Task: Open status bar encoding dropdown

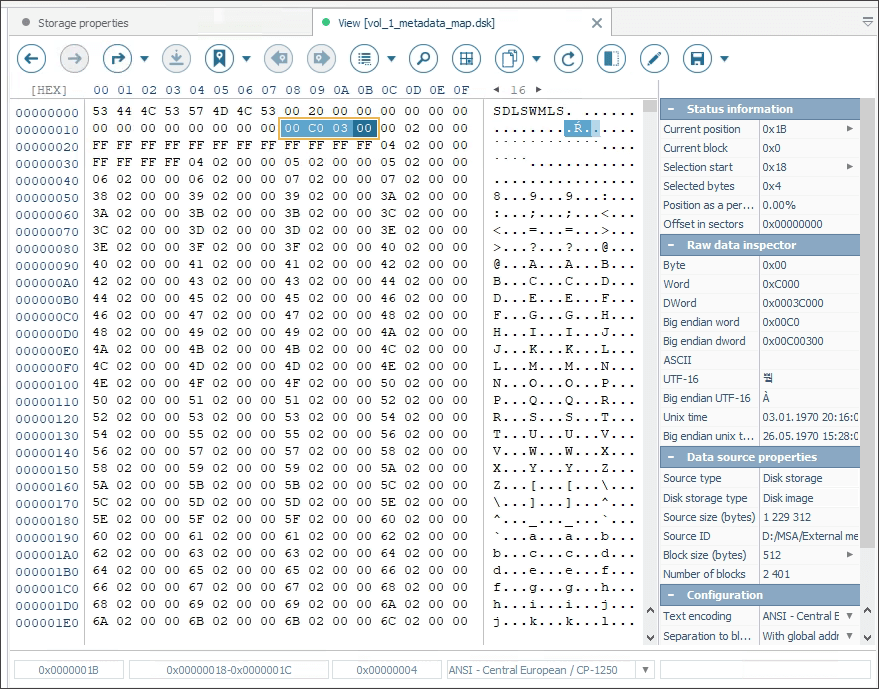Action: pos(645,670)
